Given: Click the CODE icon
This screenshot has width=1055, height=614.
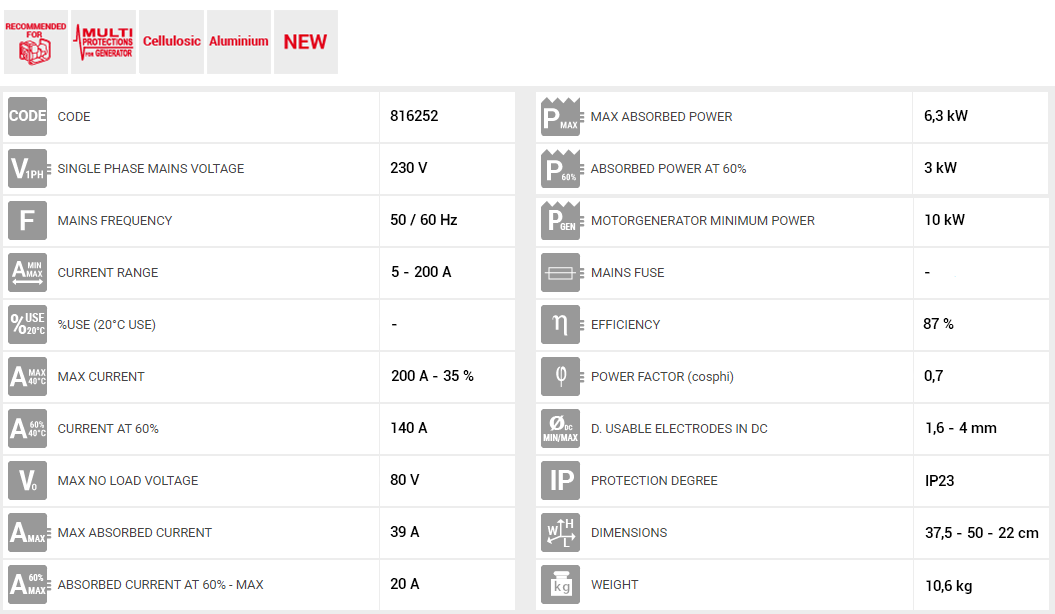Looking at the screenshot, I should 27,116.
